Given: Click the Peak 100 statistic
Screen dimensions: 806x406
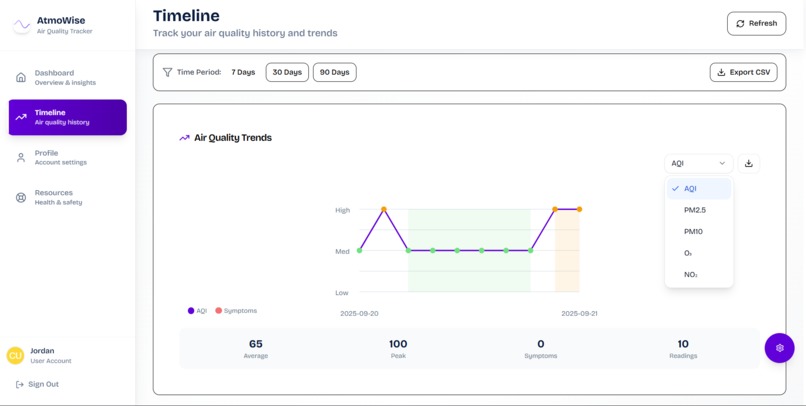Looking at the screenshot, I should point(398,348).
